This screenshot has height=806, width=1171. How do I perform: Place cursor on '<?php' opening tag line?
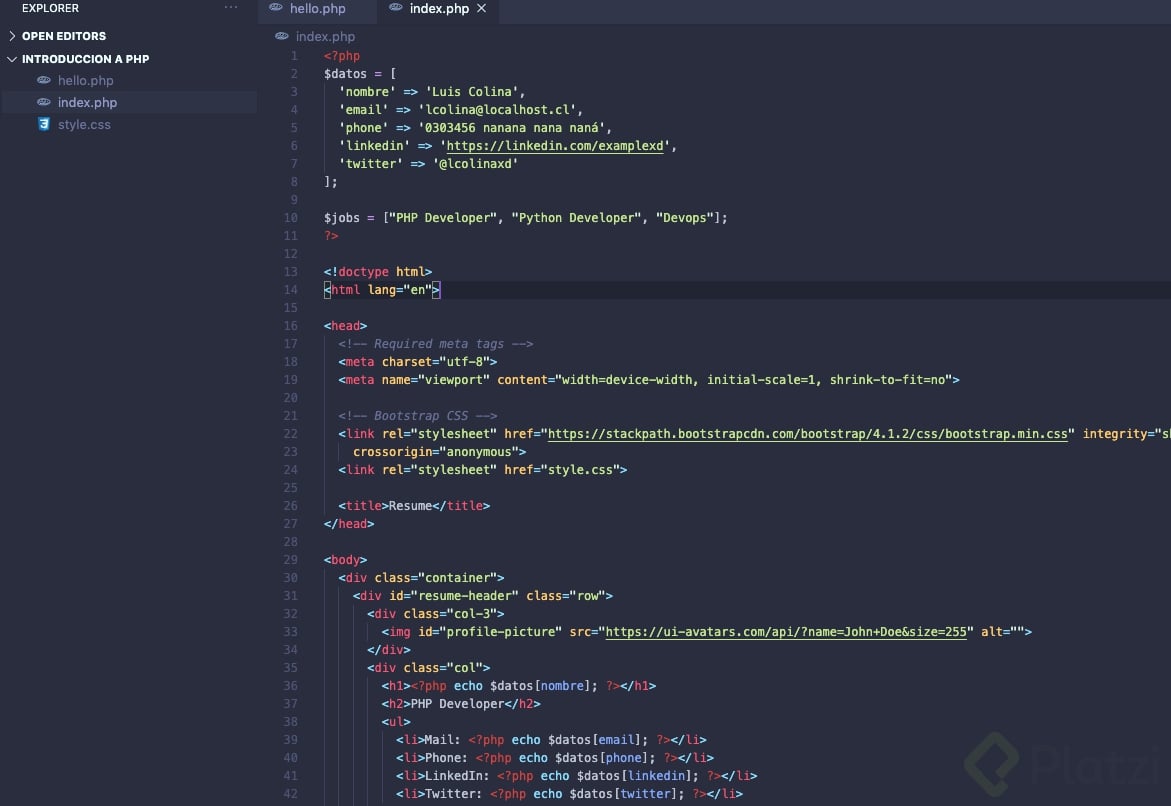coord(342,55)
